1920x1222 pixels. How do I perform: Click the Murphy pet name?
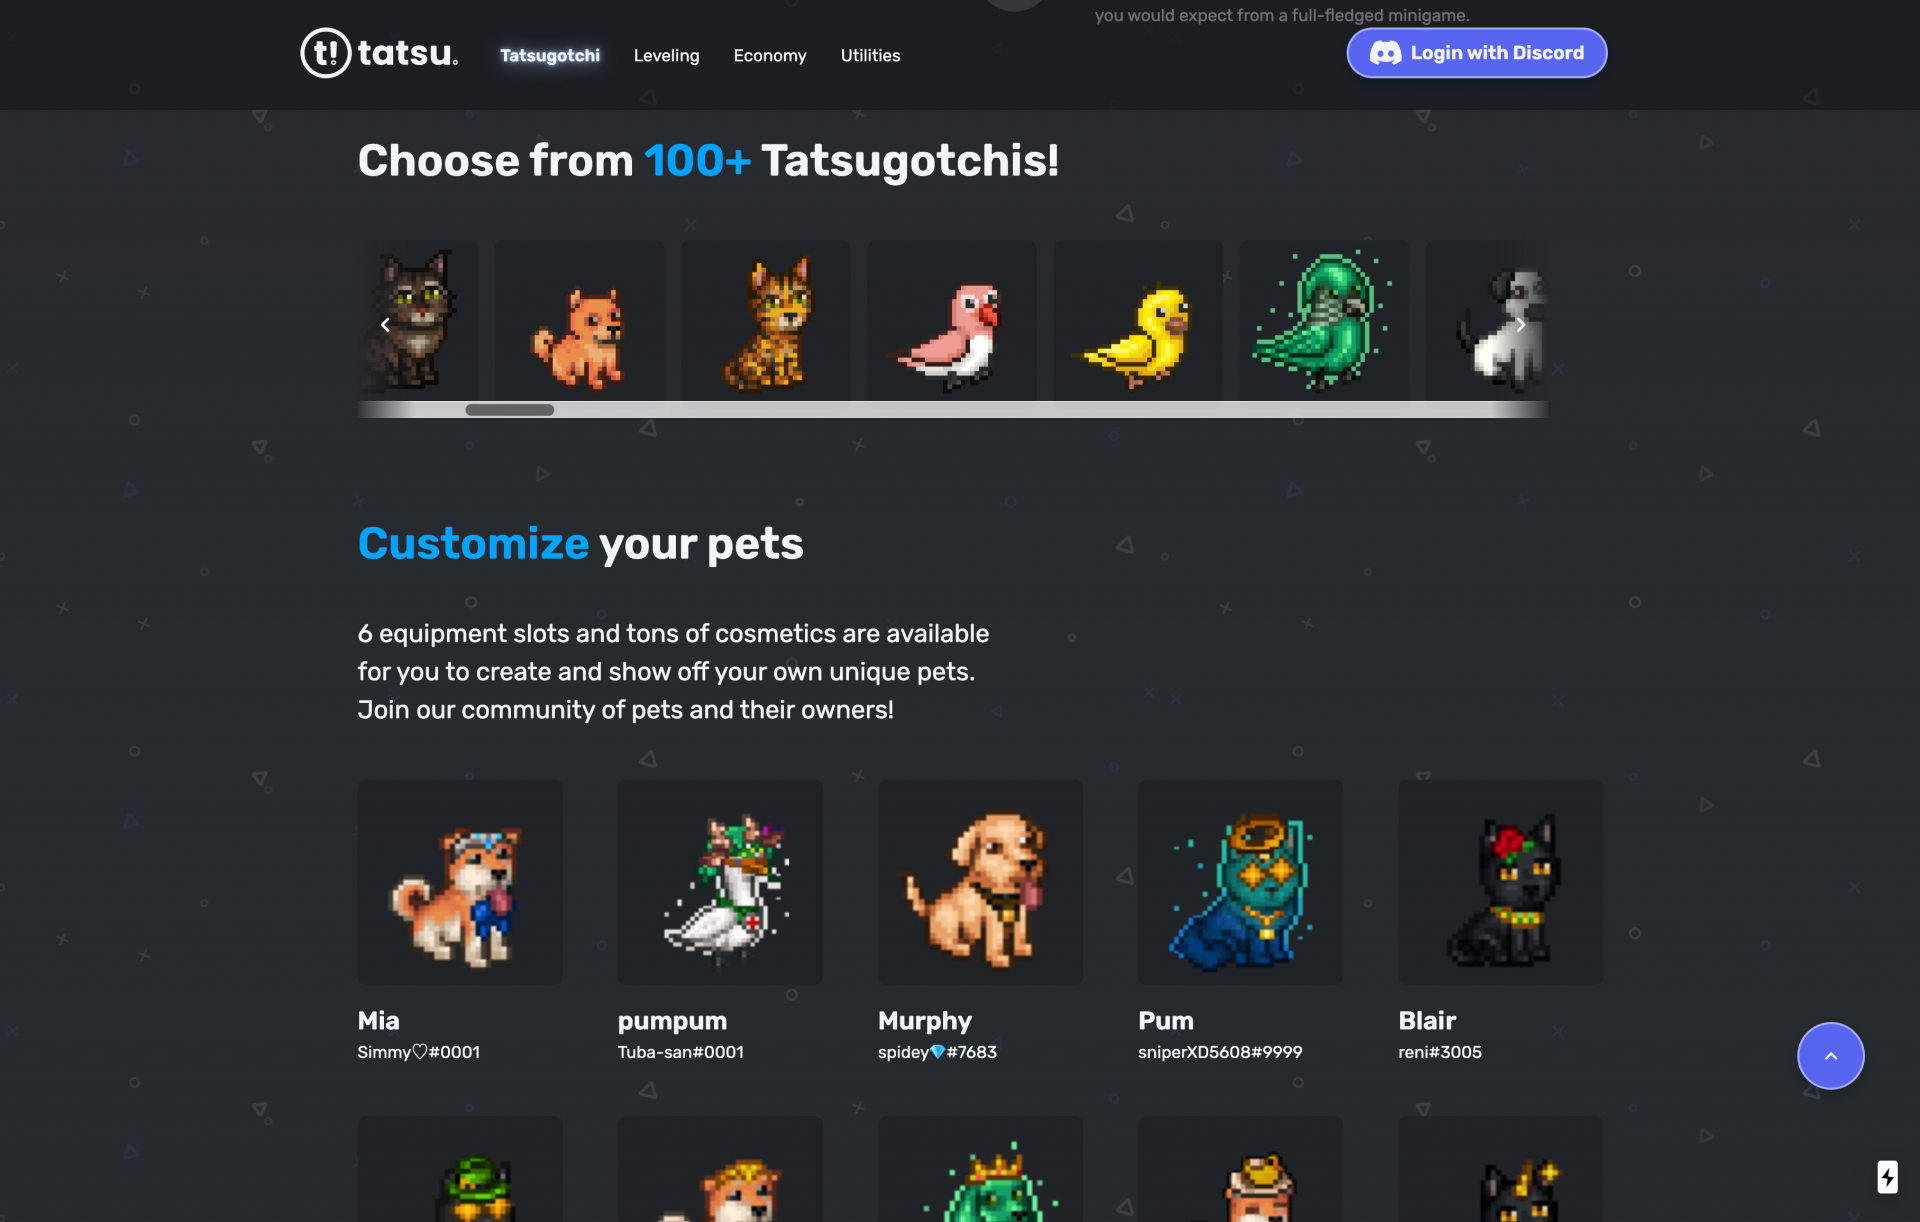924,1021
